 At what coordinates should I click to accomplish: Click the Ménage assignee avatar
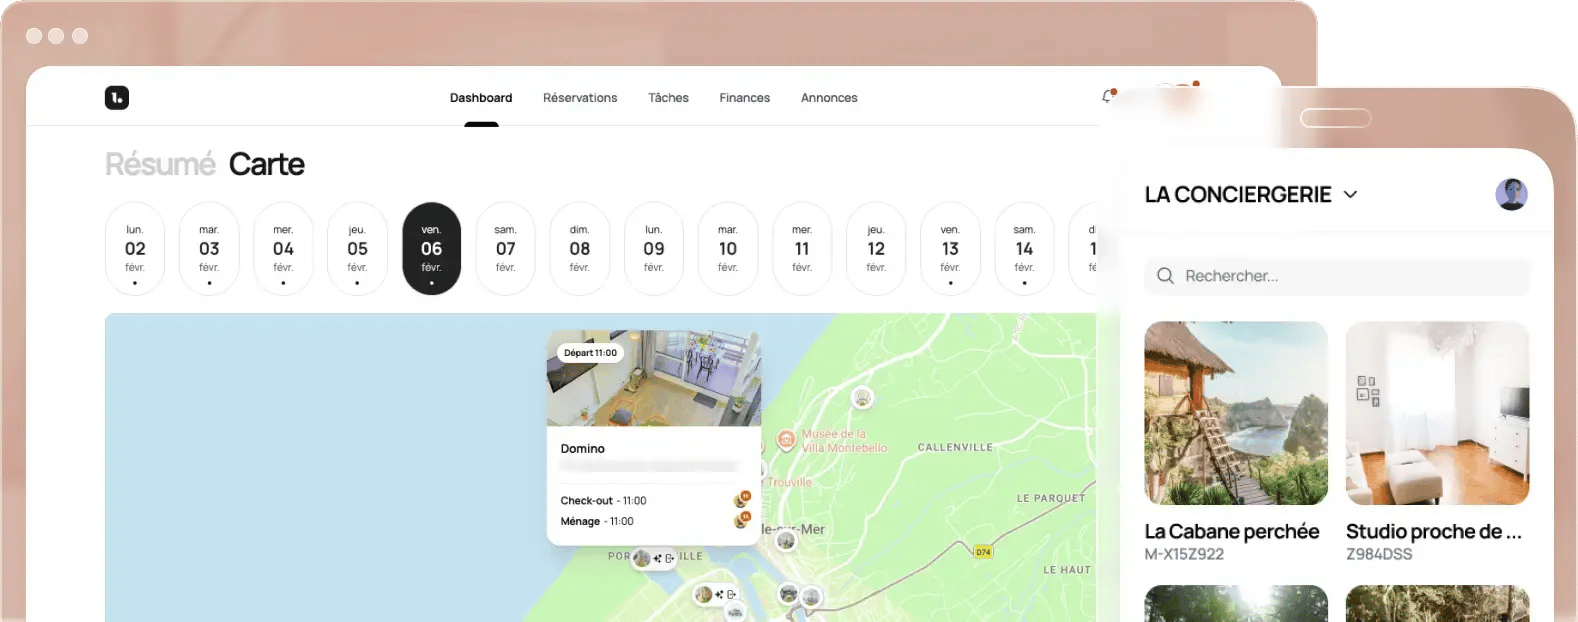742,520
